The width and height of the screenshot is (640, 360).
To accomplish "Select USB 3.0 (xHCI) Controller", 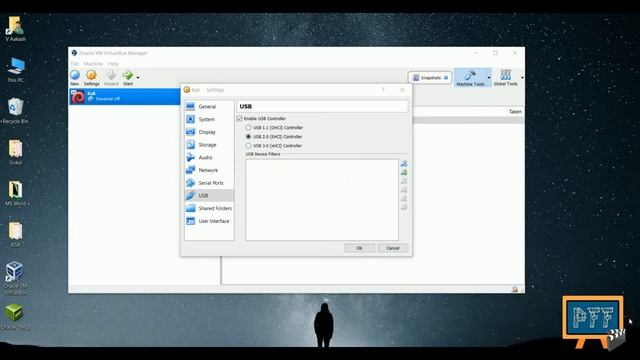I will tap(248, 145).
